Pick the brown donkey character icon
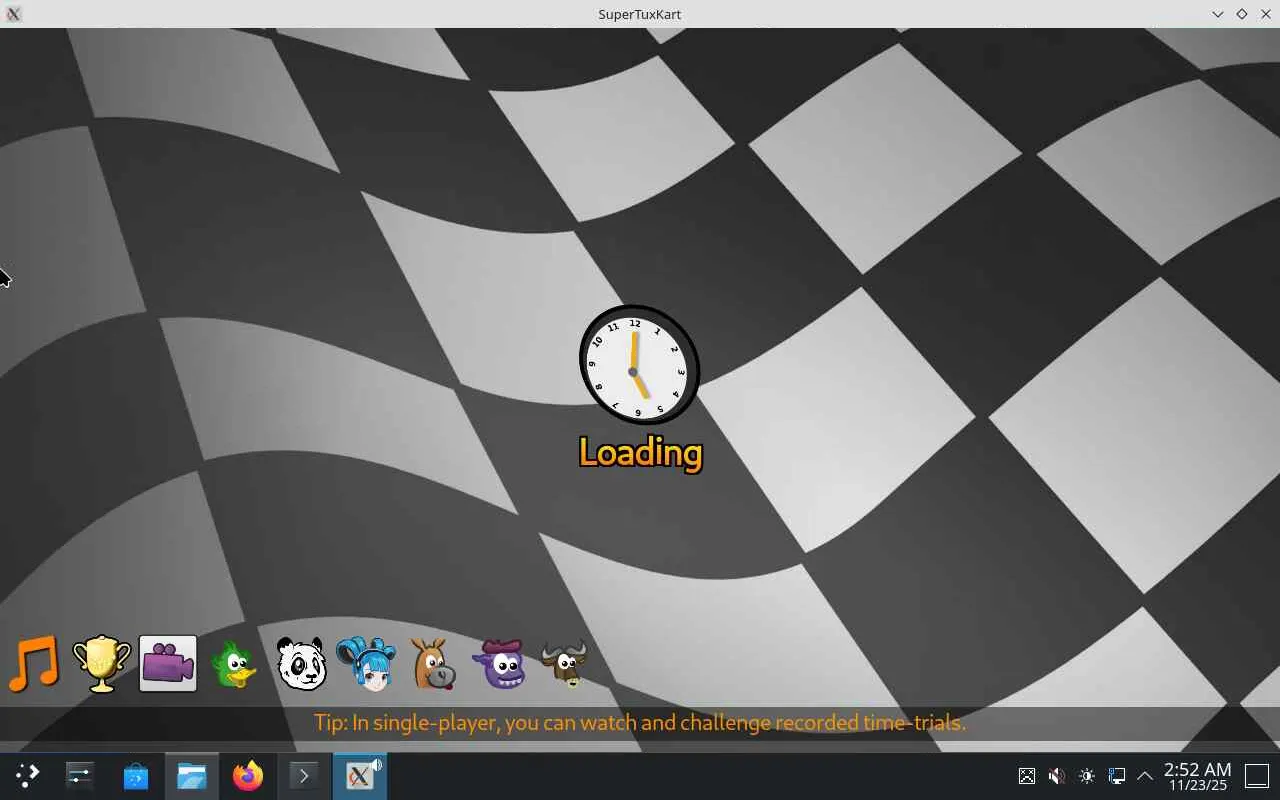Image resolution: width=1280 pixels, height=800 pixels. (433, 664)
